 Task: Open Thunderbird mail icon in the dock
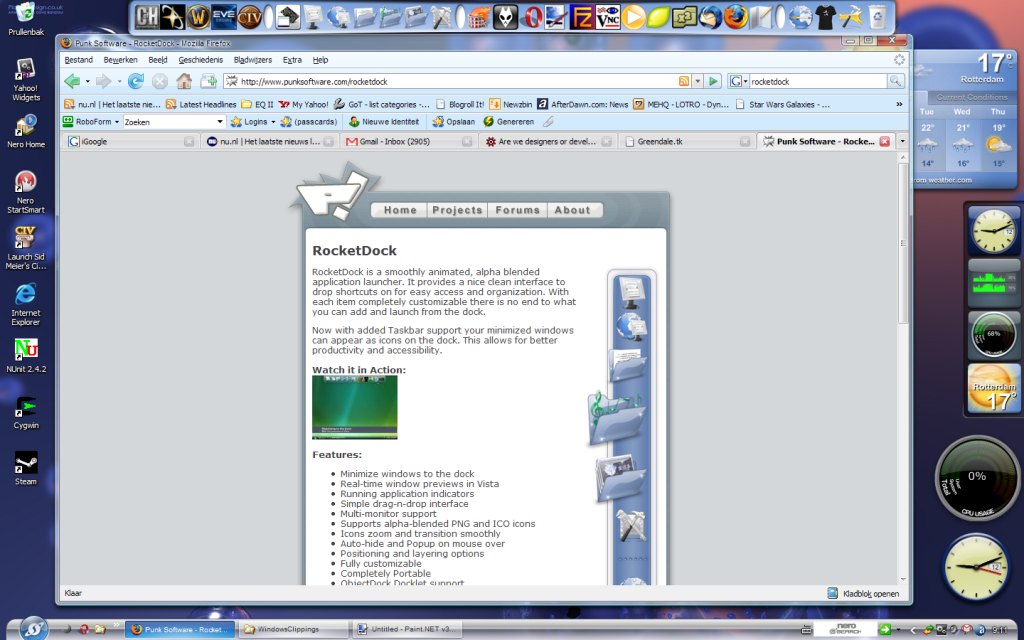[x=709, y=17]
